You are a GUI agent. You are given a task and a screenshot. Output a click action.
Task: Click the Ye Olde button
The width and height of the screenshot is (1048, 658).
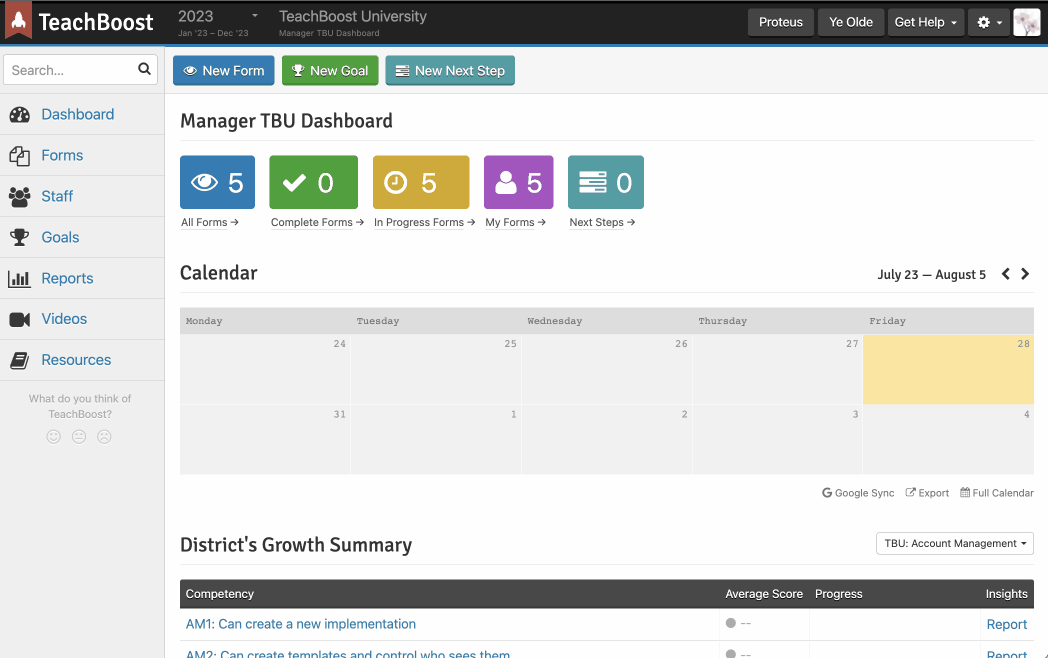click(851, 22)
